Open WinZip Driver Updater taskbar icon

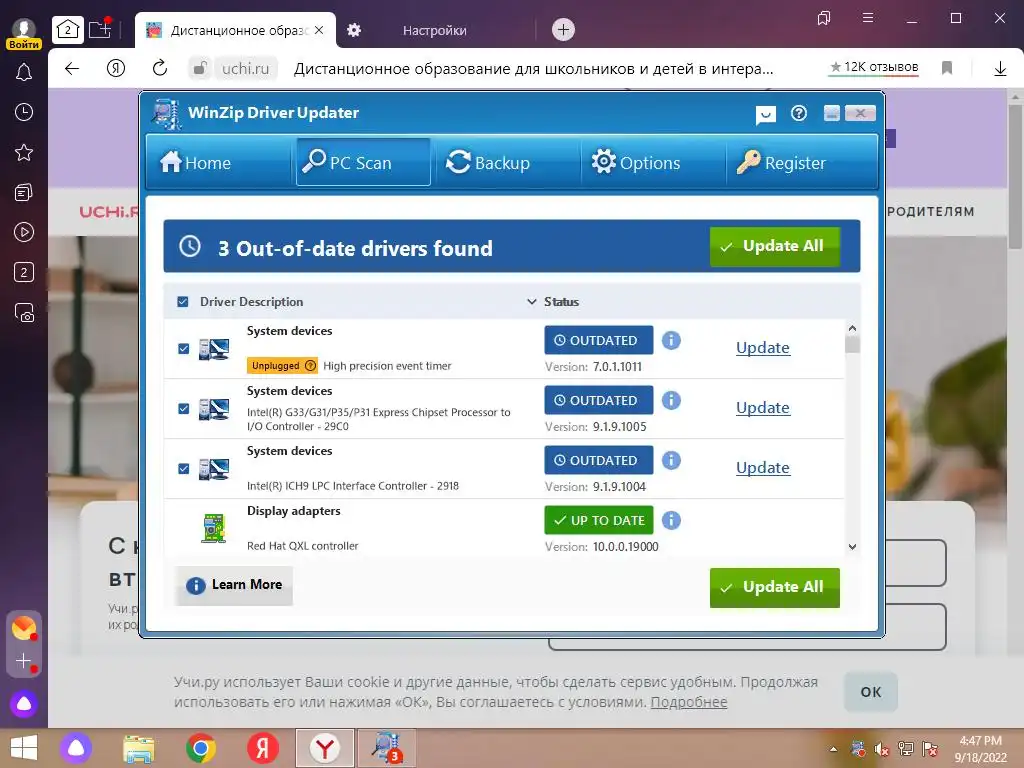point(385,748)
